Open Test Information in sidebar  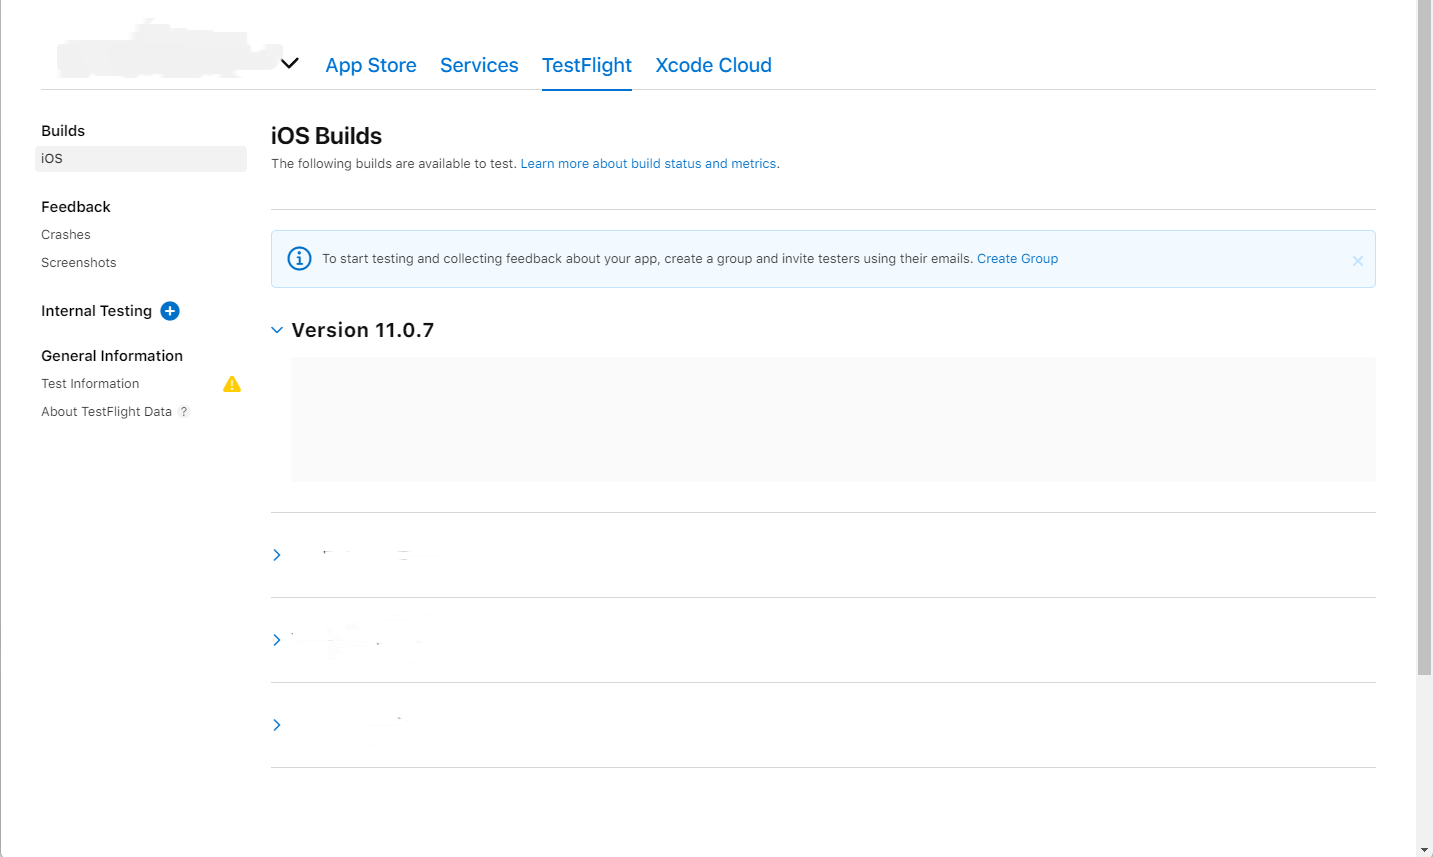[90, 384]
